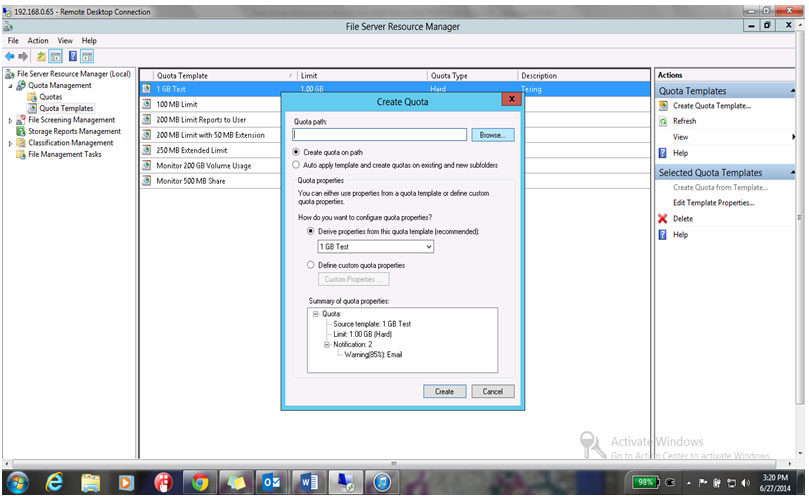Click the Show/Hide Console Tree toolbar icon
This screenshot has height=500, width=809.
coord(55,56)
